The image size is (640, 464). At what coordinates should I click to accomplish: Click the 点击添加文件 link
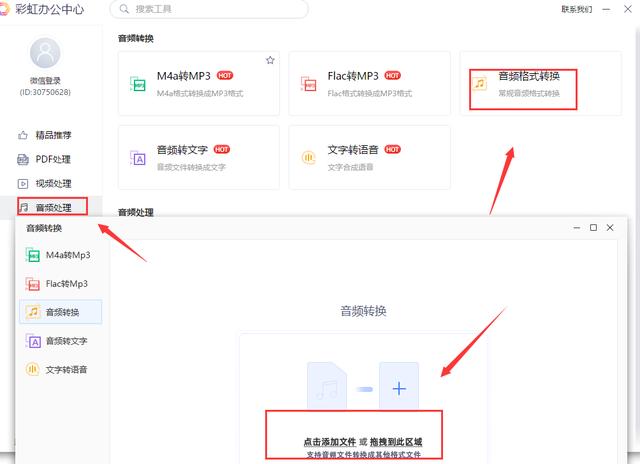[330, 442]
